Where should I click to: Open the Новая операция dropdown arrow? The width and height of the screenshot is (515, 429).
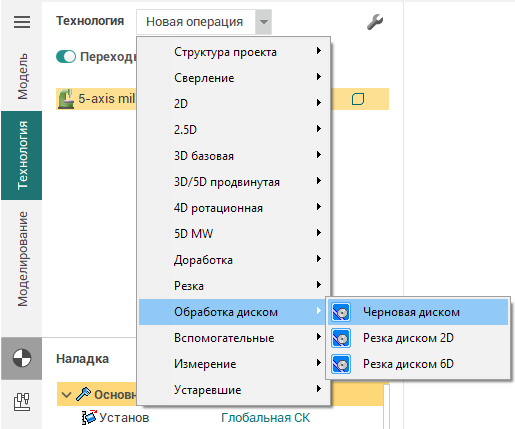tap(264, 22)
